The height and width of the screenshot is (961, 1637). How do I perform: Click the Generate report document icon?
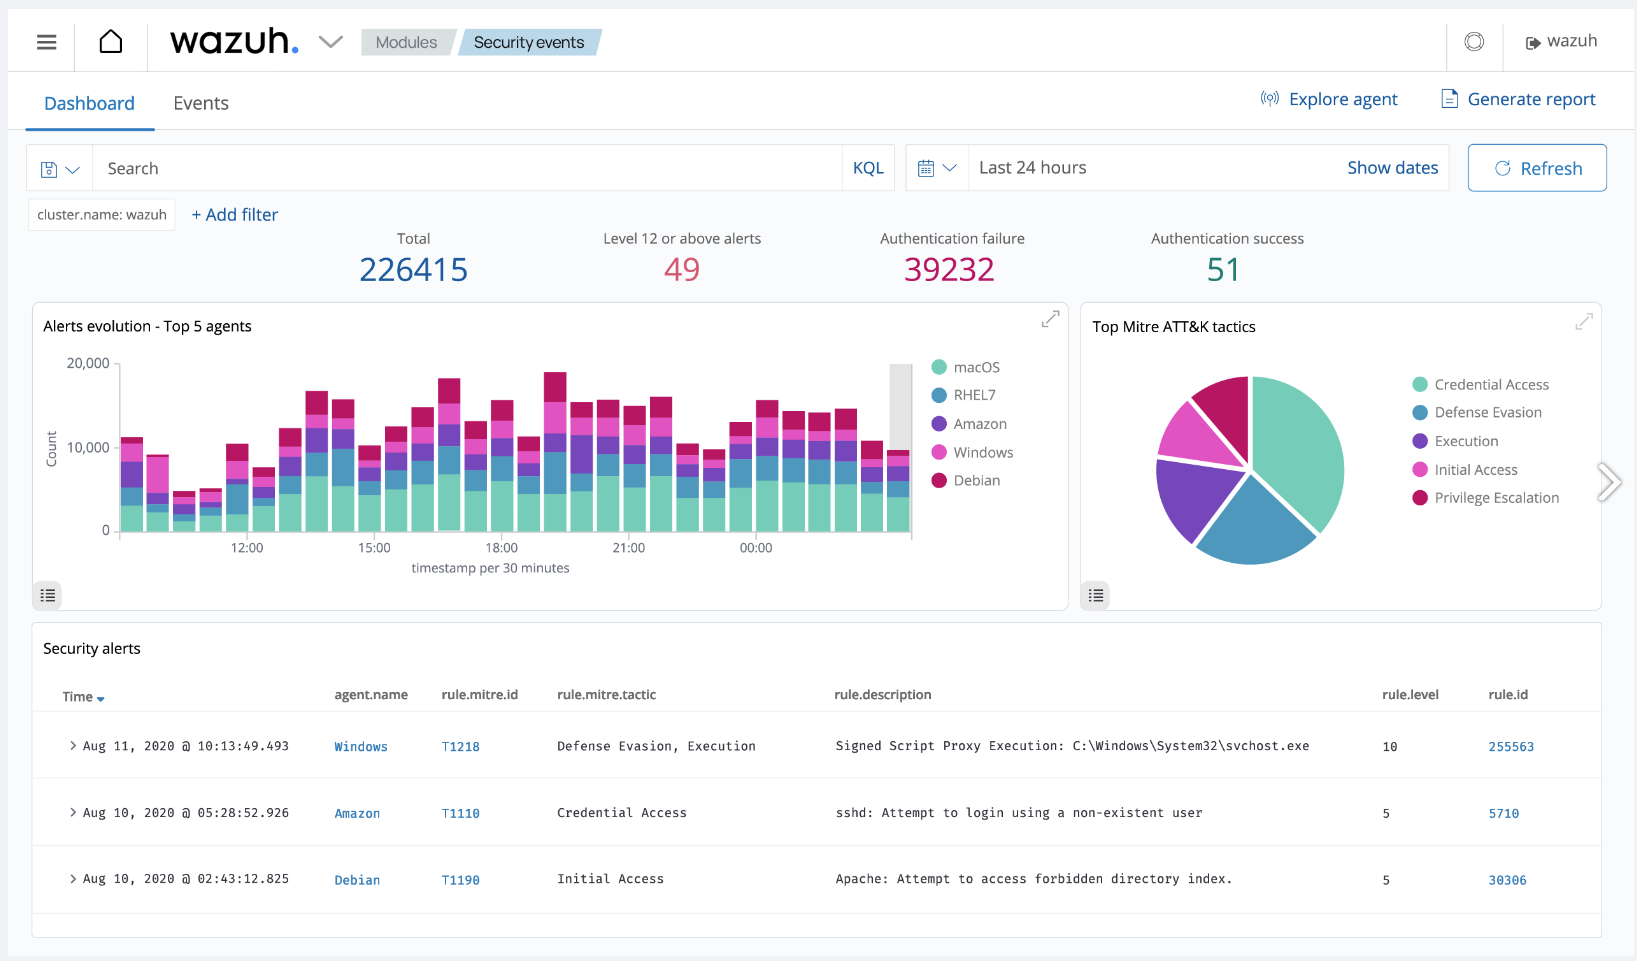pos(1449,99)
